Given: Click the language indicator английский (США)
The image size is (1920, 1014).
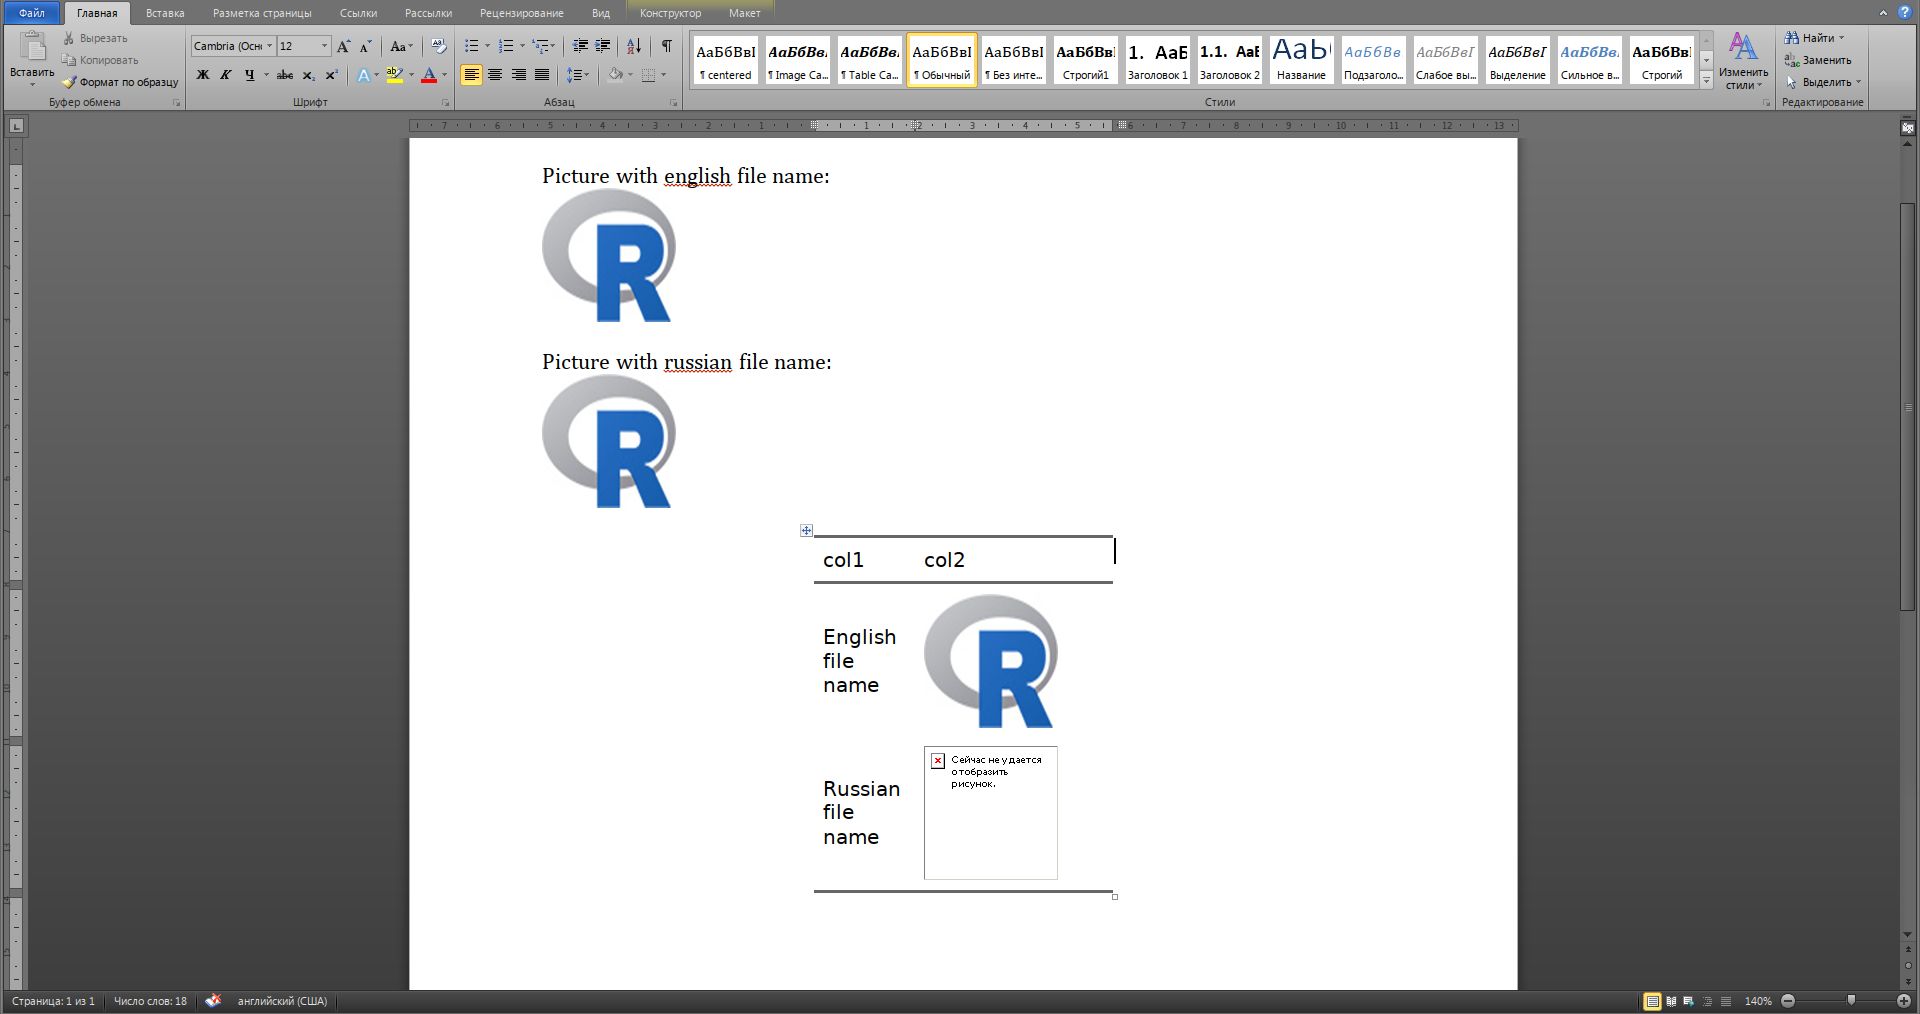Looking at the screenshot, I should coord(282,1001).
